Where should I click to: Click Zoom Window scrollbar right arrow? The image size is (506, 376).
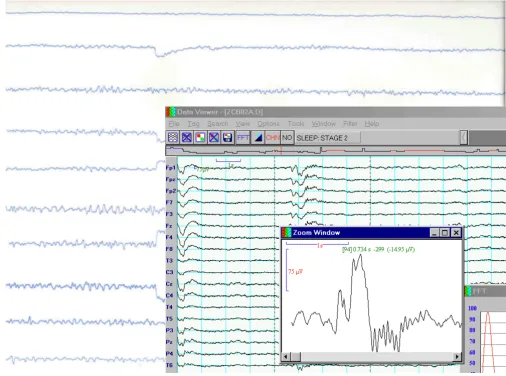pyautogui.click(x=457, y=357)
